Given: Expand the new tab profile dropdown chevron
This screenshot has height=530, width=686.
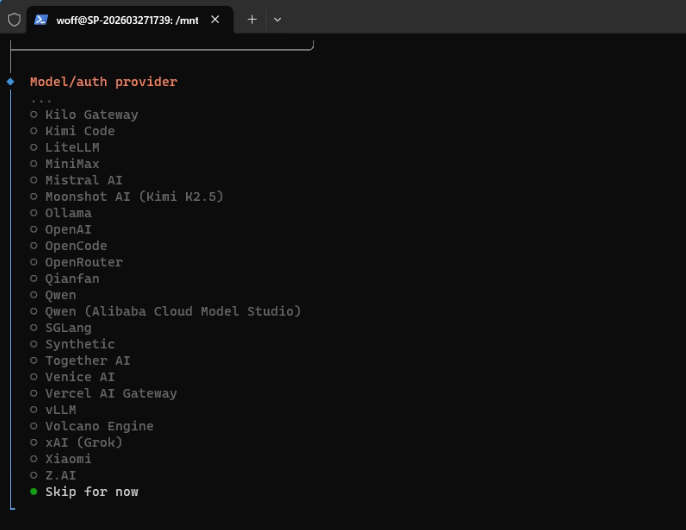Looking at the screenshot, I should (277, 19).
